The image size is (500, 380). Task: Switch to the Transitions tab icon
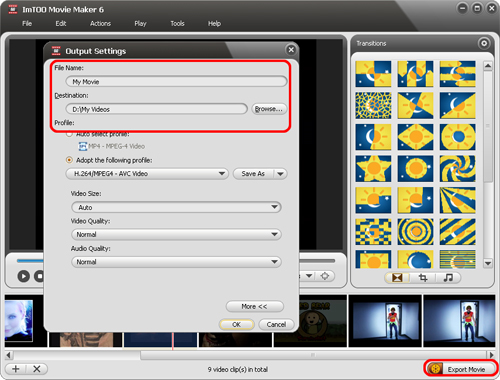(397, 277)
